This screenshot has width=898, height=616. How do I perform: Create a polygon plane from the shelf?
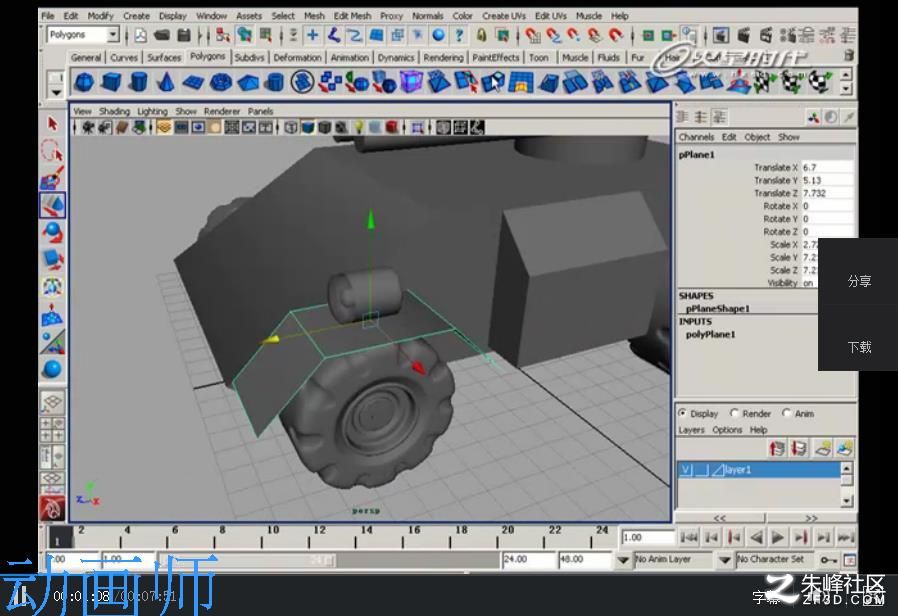(x=193, y=82)
